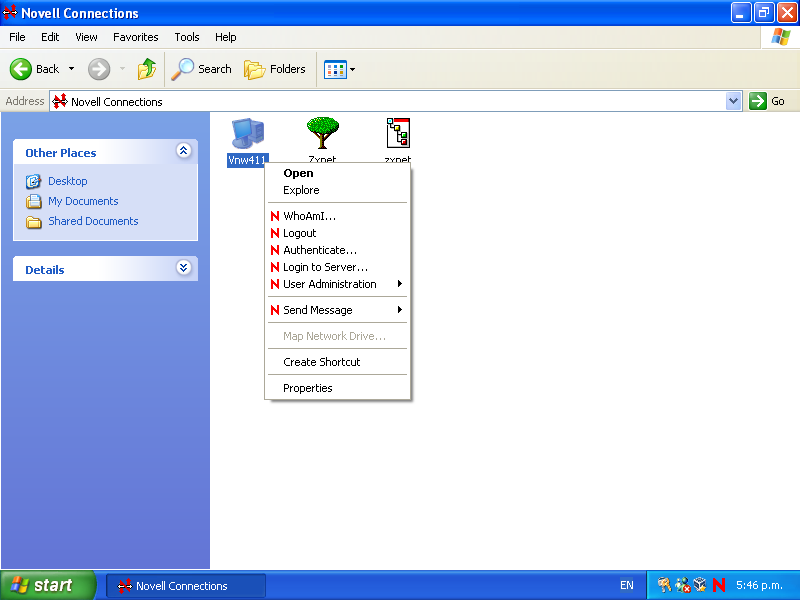Open the Favorites menu
The height and width of the screenshot is (600, 800).
136,37
